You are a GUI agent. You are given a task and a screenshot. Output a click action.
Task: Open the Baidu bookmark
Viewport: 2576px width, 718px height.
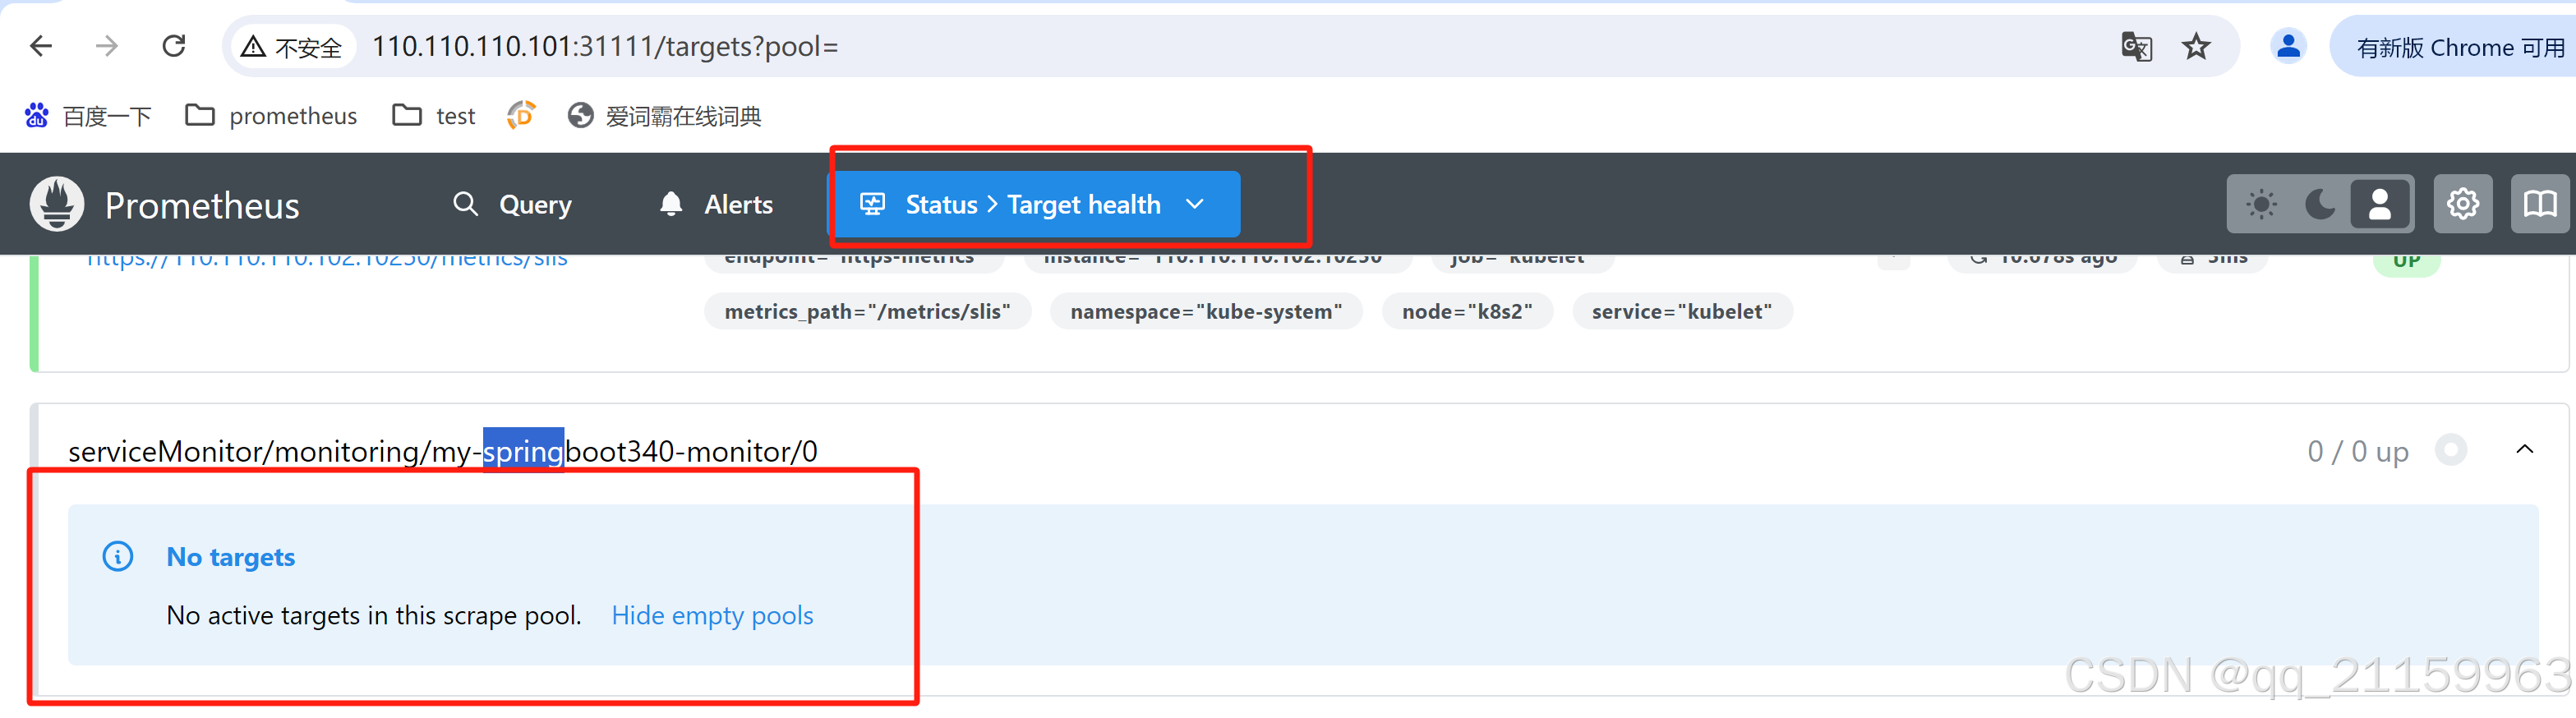[88, 116]
